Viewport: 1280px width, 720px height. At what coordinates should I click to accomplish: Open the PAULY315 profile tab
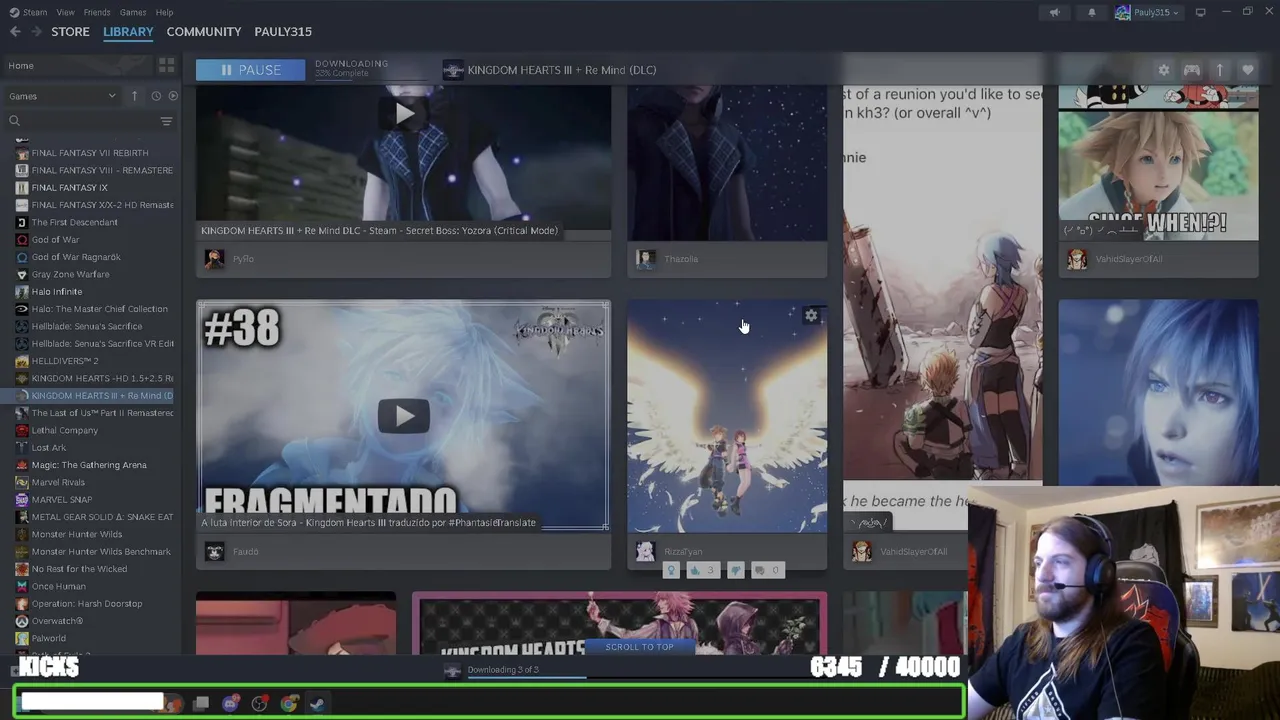click(283, 32)
